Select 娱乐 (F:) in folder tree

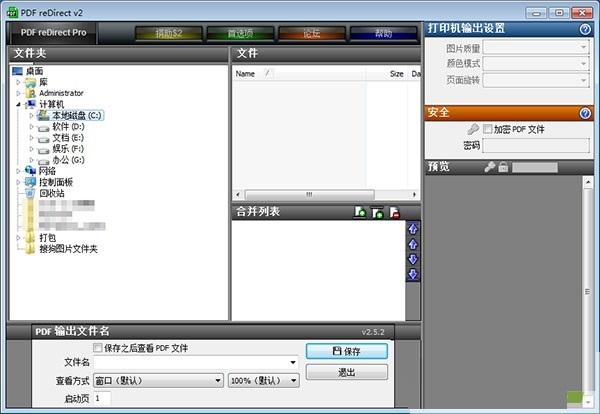pyautogui.click(x=68, y=148)
